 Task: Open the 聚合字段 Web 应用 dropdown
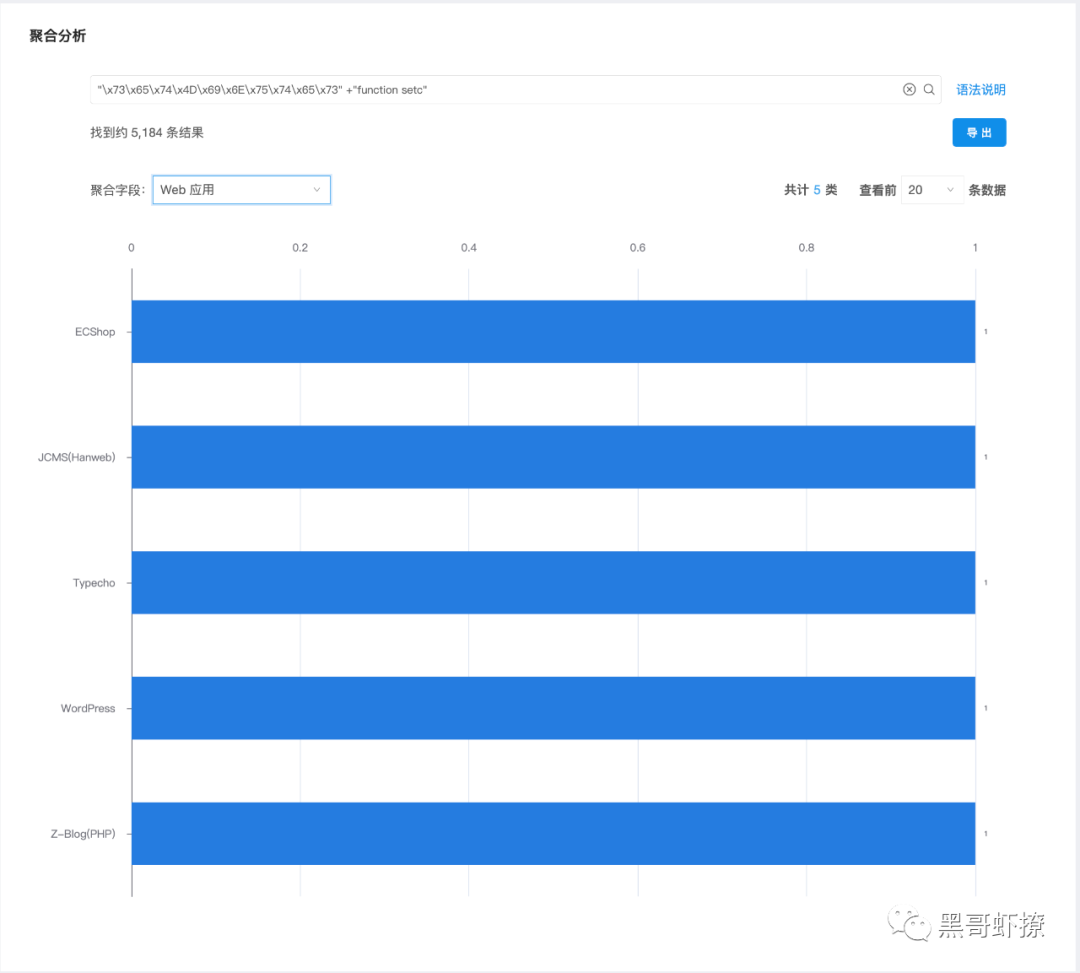(x=241, y=190)
